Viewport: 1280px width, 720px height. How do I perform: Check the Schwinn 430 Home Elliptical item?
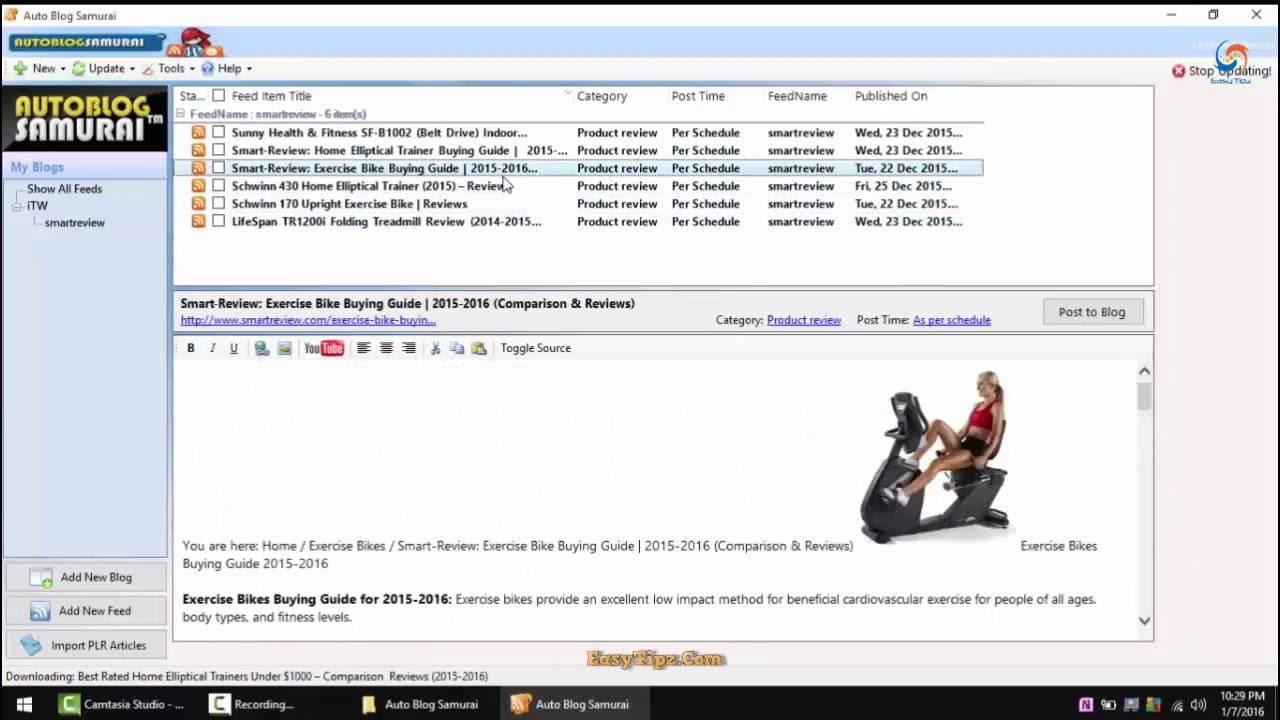pyautogui.click(x=218, y=186)
